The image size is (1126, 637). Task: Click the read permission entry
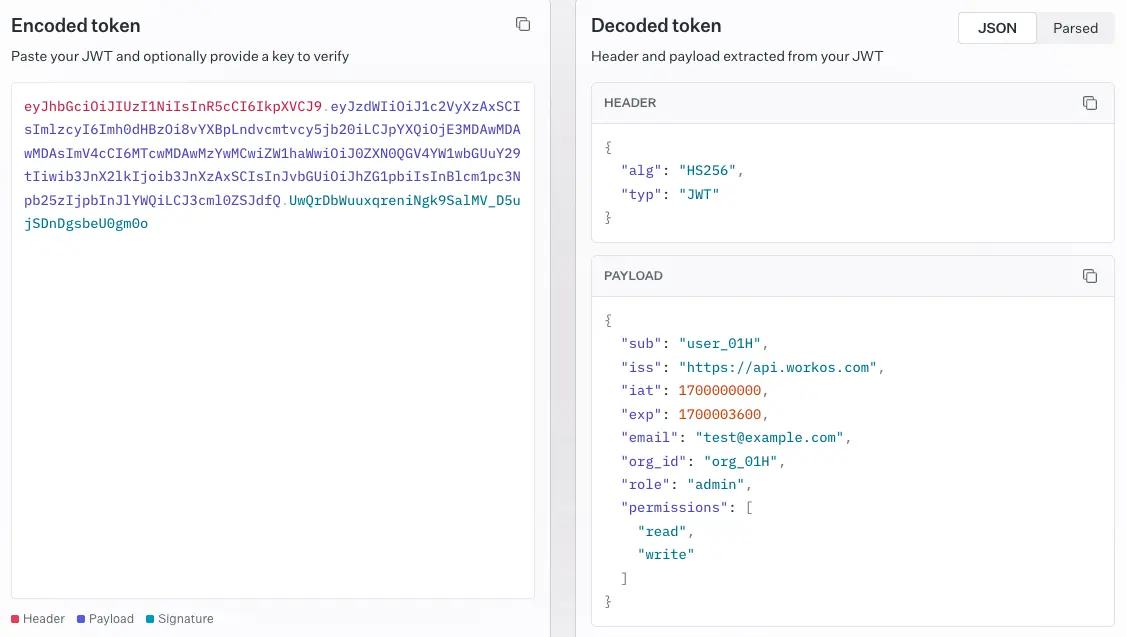(661, 531)
